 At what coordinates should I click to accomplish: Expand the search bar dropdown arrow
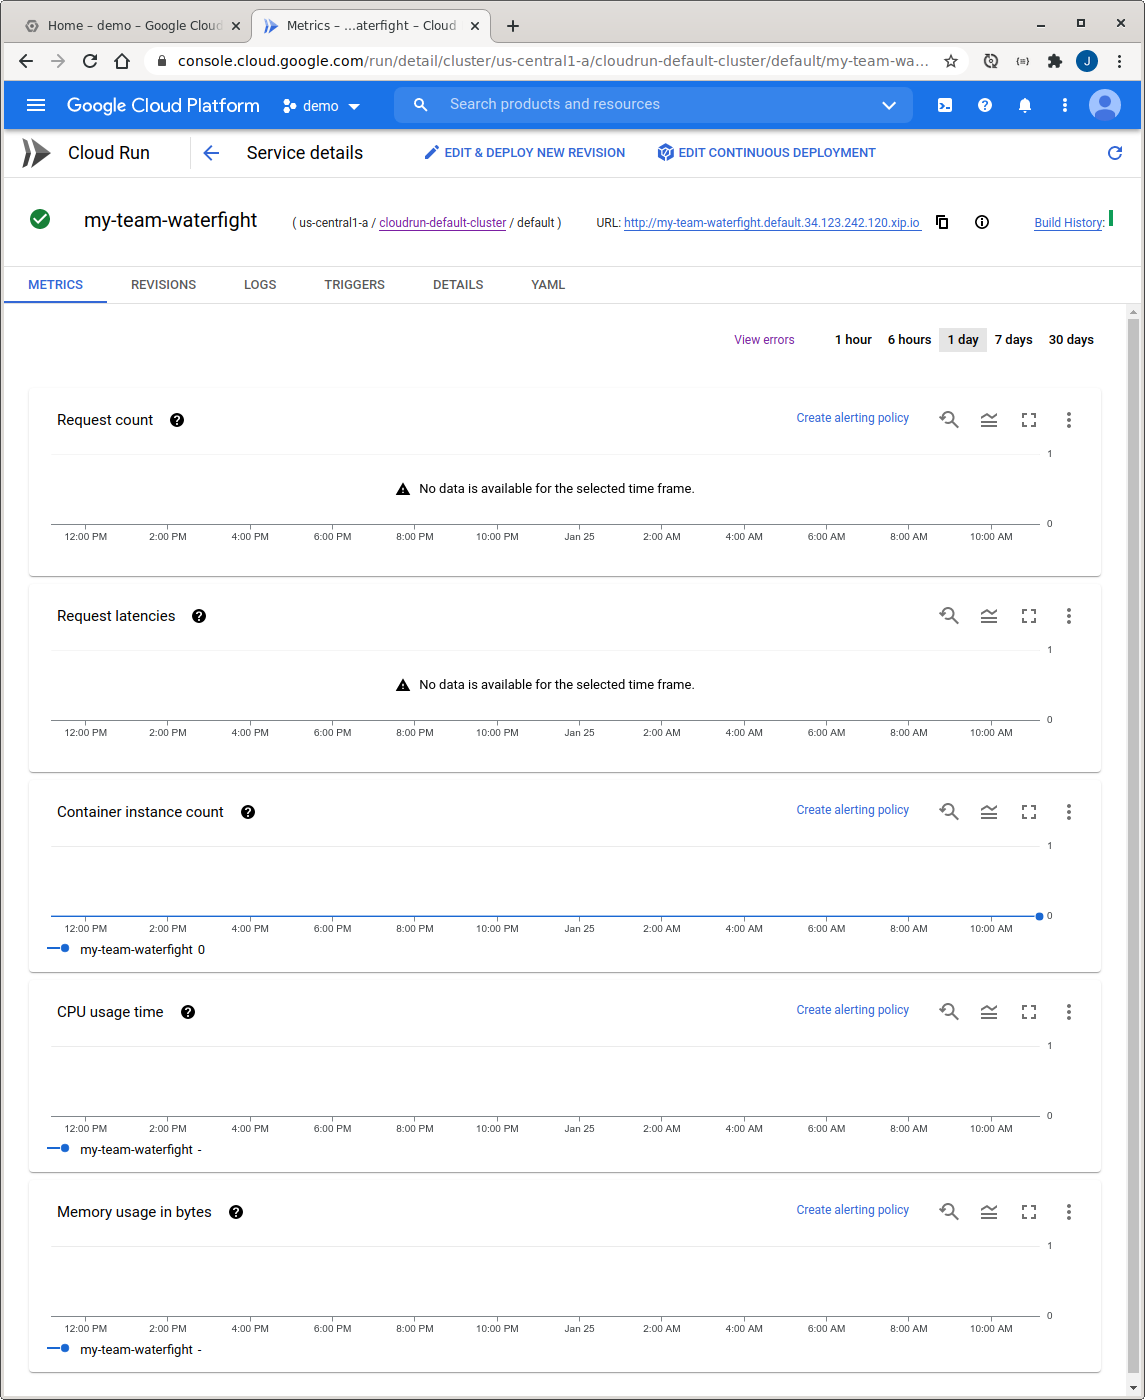[x=888, y=105]
